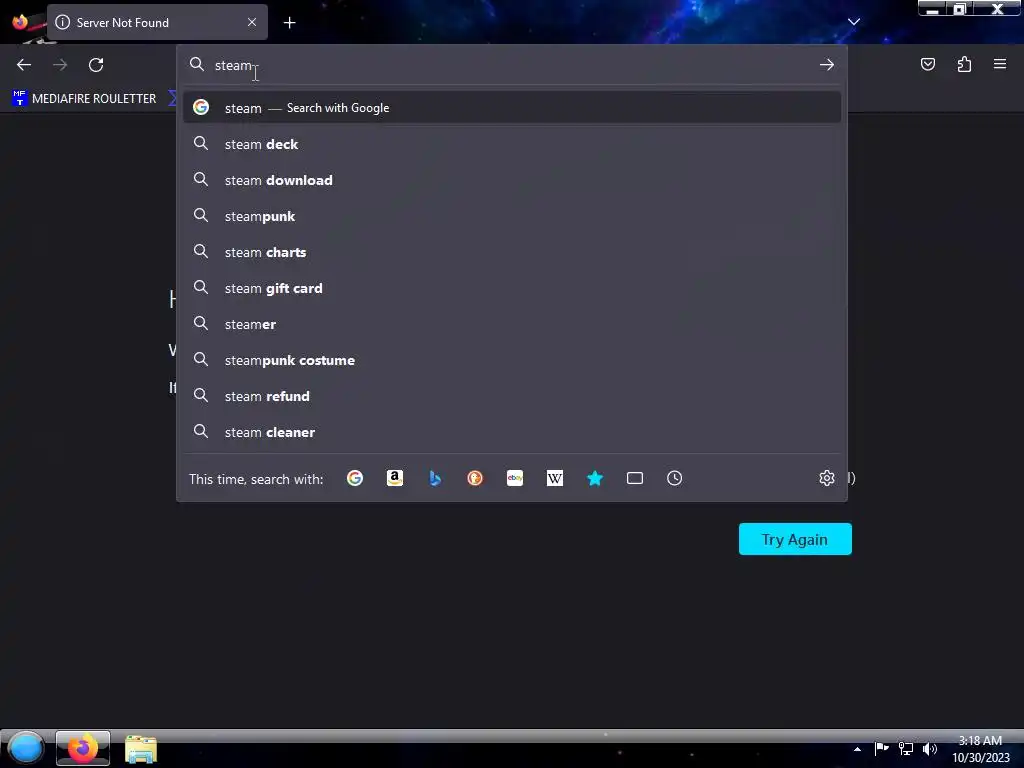Show hidden tray icons arrow

tap(857, 749)
